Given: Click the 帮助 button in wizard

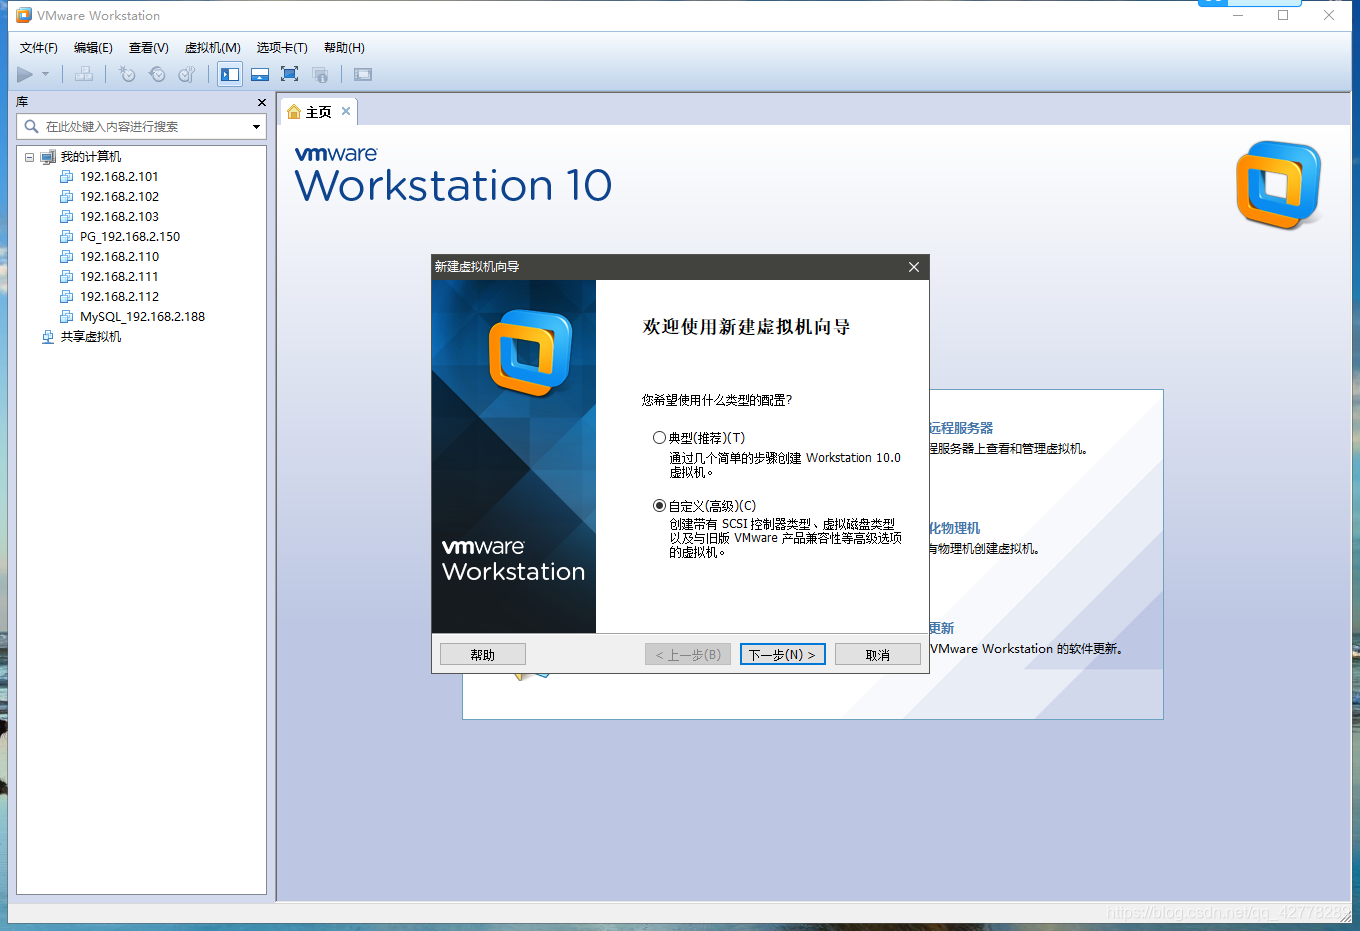Looking at the screenshot, I should coord(483,655).
